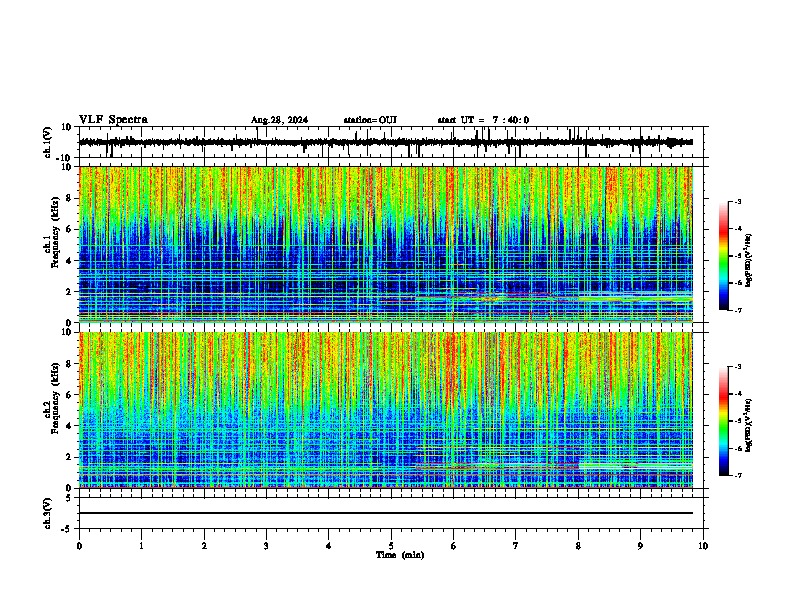Image resolution: width=792 pixels, height=612 pixels.
Task: Click the "Time (min)" axis label
Action: pos(400,555)
